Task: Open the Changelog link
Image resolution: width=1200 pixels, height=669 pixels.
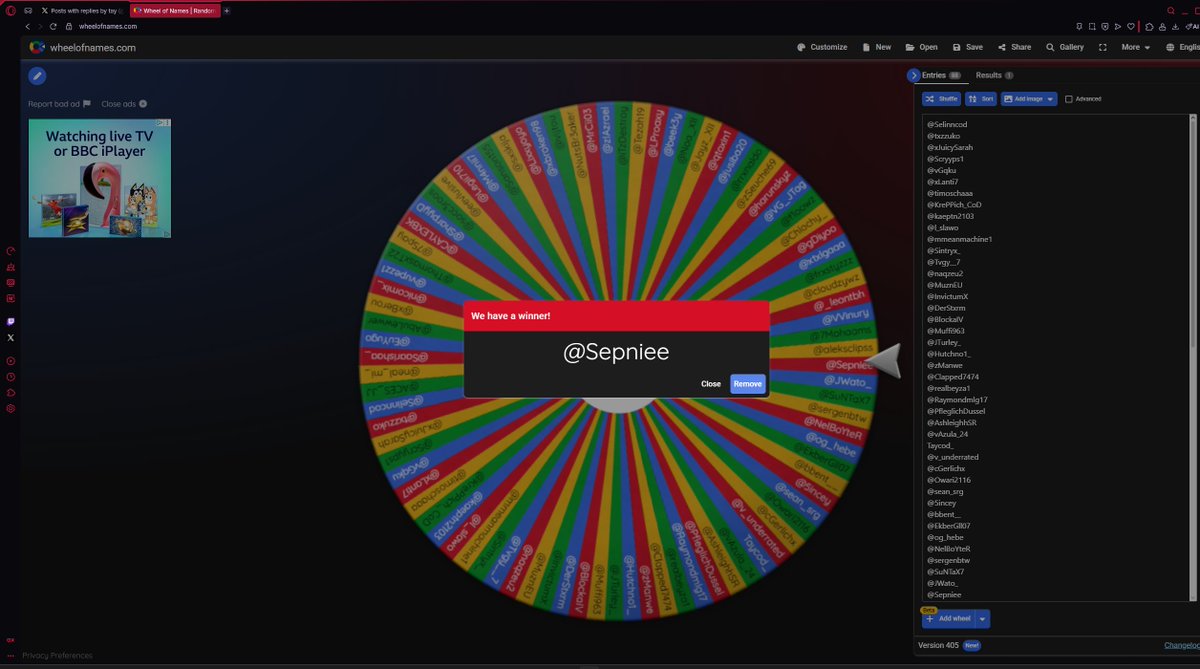Action: [x=1182, y=645]
